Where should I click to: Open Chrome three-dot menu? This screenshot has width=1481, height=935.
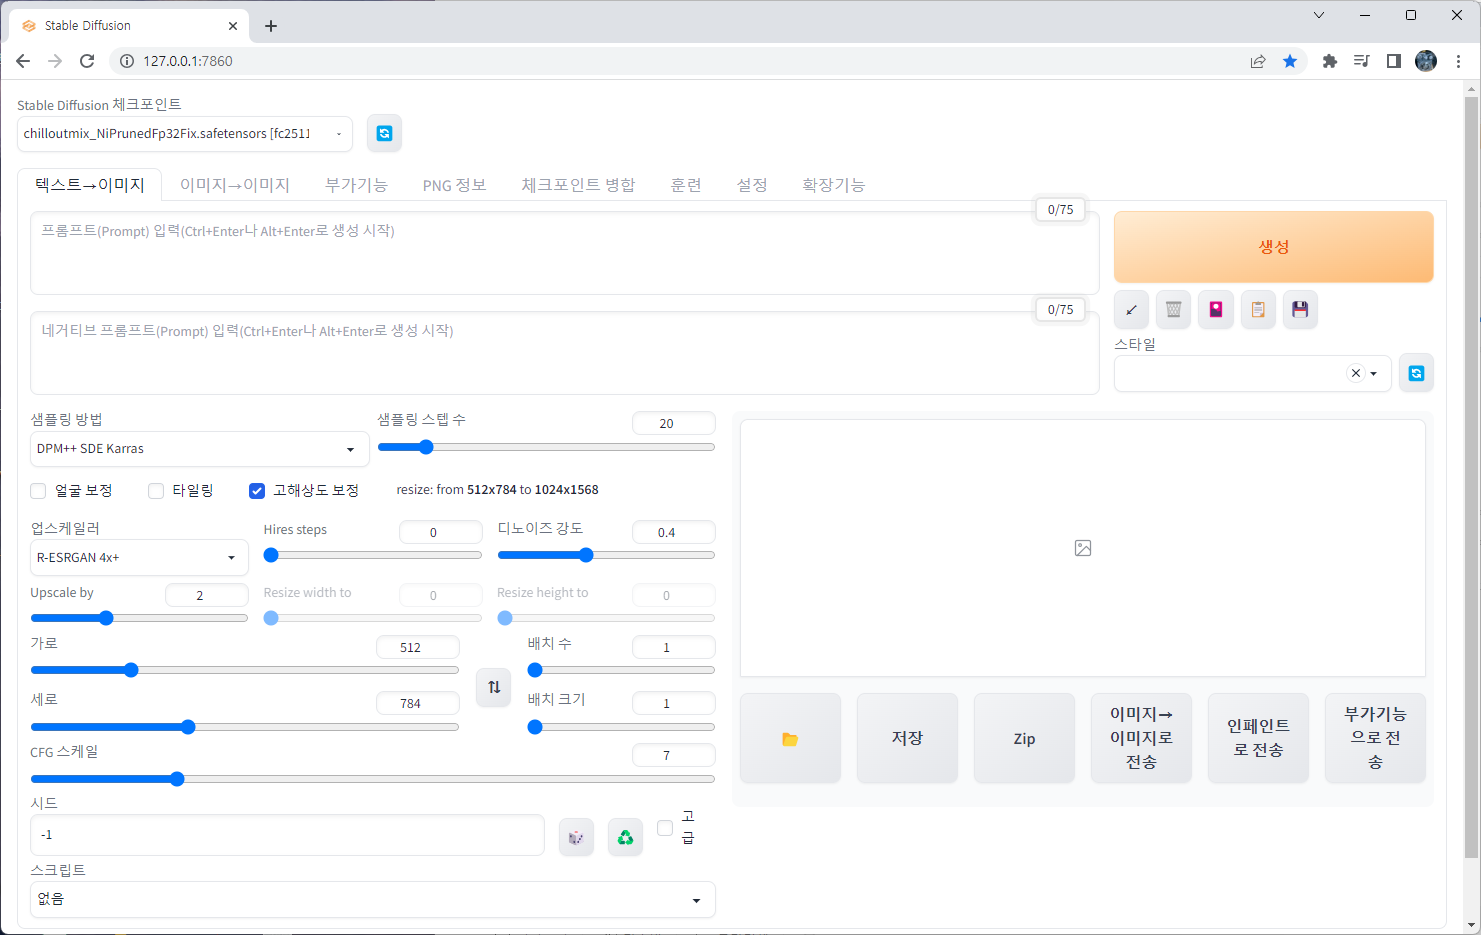(x=1459, y=61)
